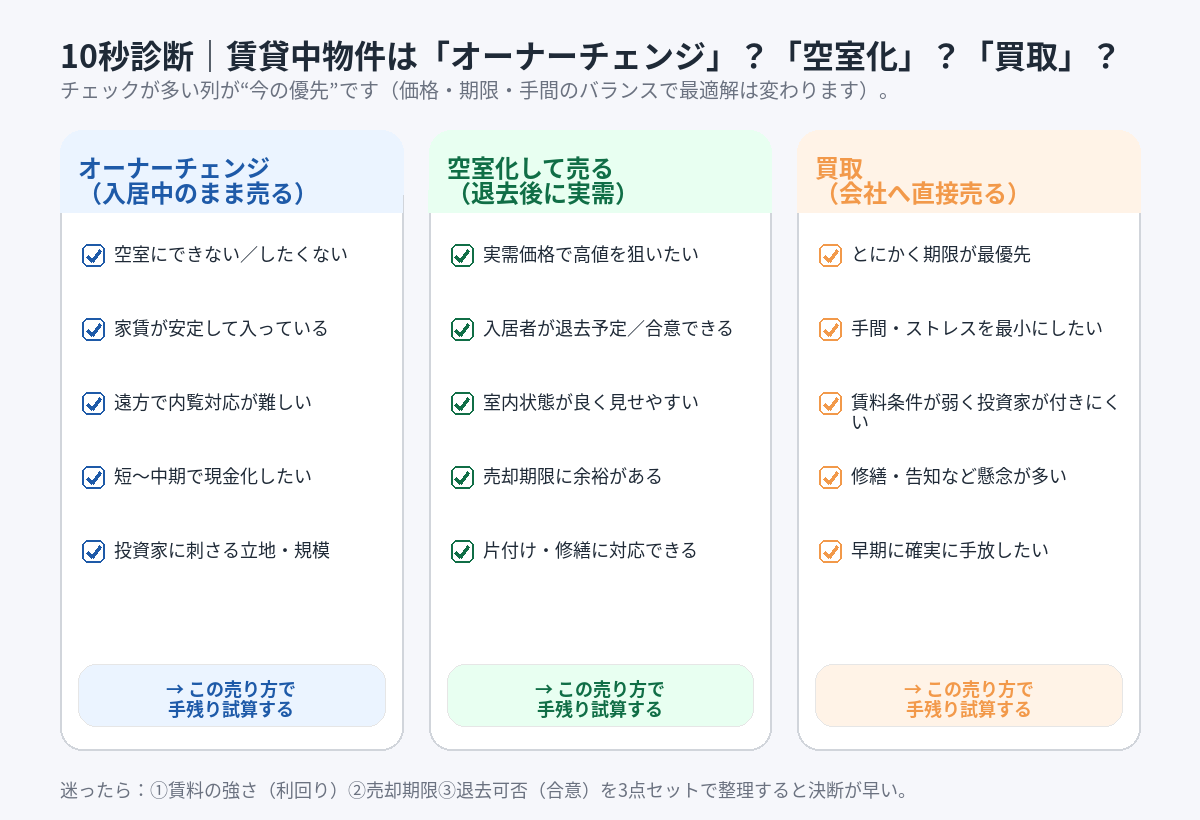
Task: Toggle 片付け・修繕に対応できる checkbox
Action: coord(462,552)
